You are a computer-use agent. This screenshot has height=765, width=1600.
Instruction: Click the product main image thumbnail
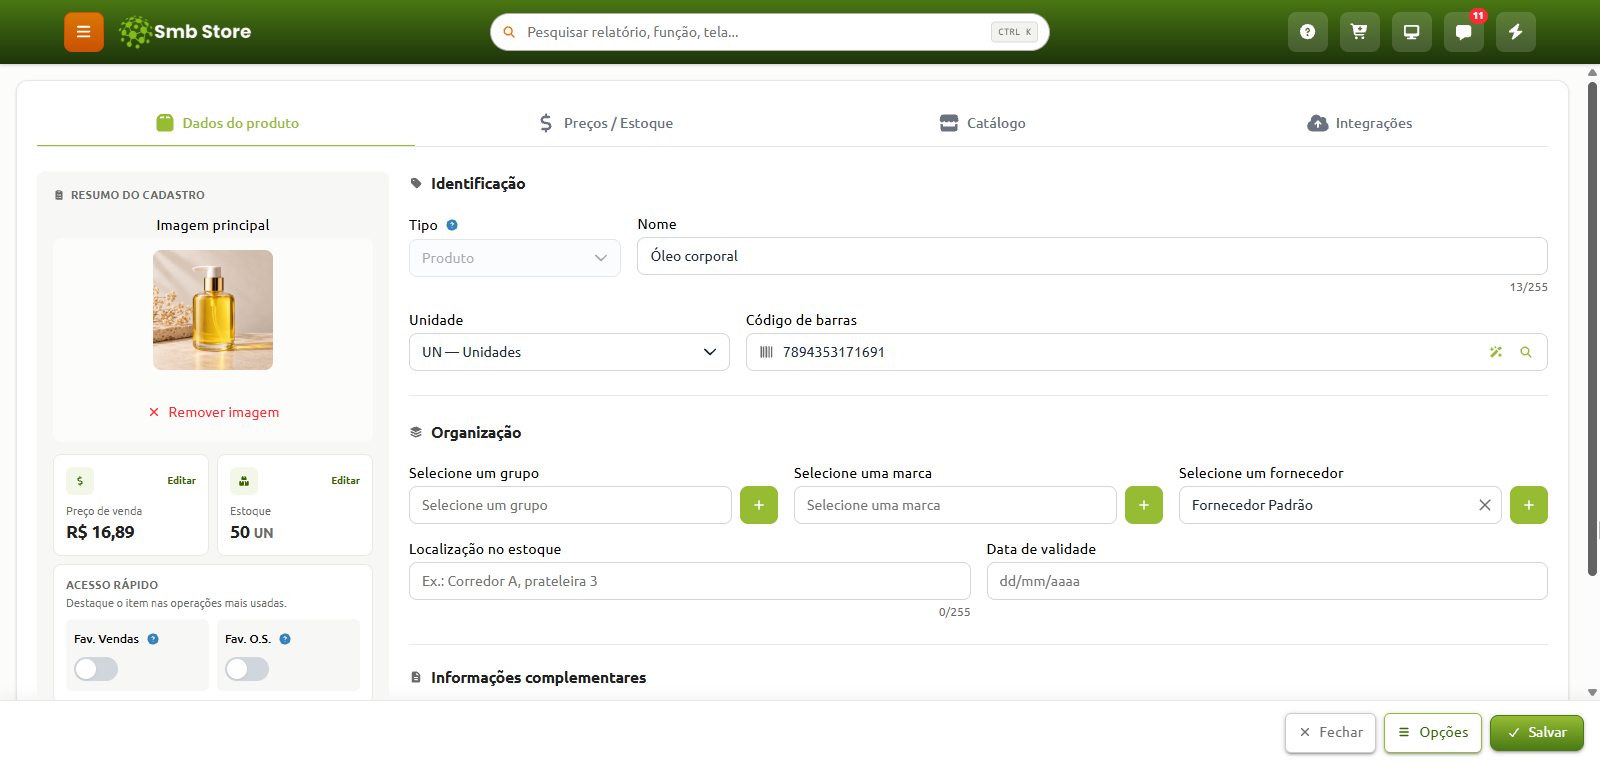(213, 310)
